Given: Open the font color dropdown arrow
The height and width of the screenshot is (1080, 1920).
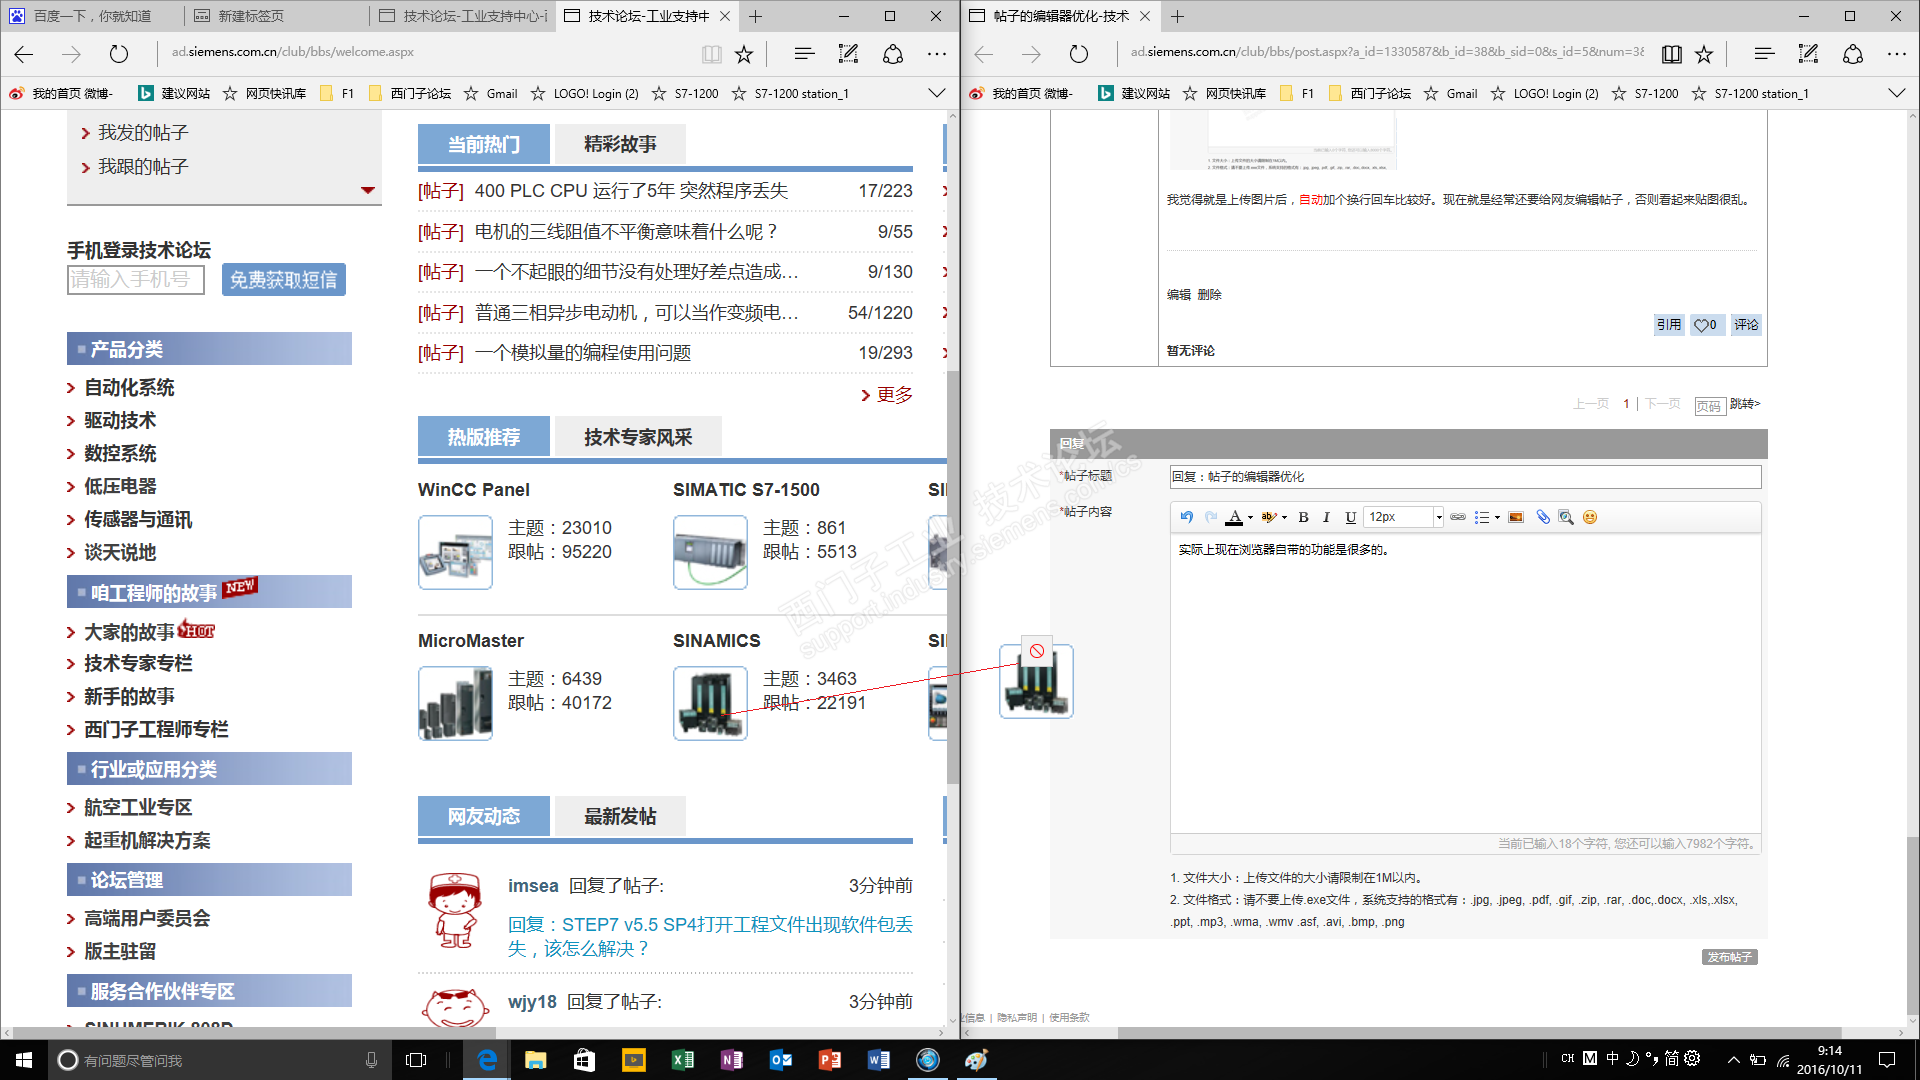Looking at the screenshot, I should click(x=1250, y=517).
